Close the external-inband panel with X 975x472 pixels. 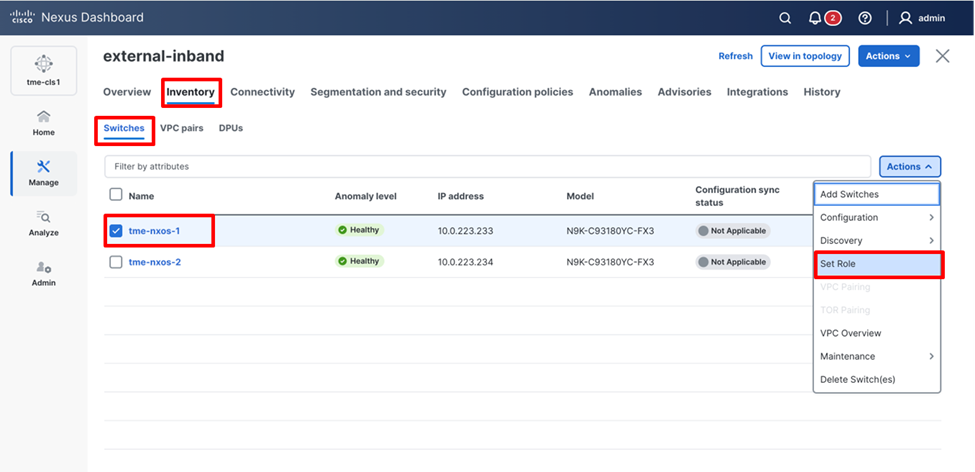pyautogui.click(x=942, y=56)
